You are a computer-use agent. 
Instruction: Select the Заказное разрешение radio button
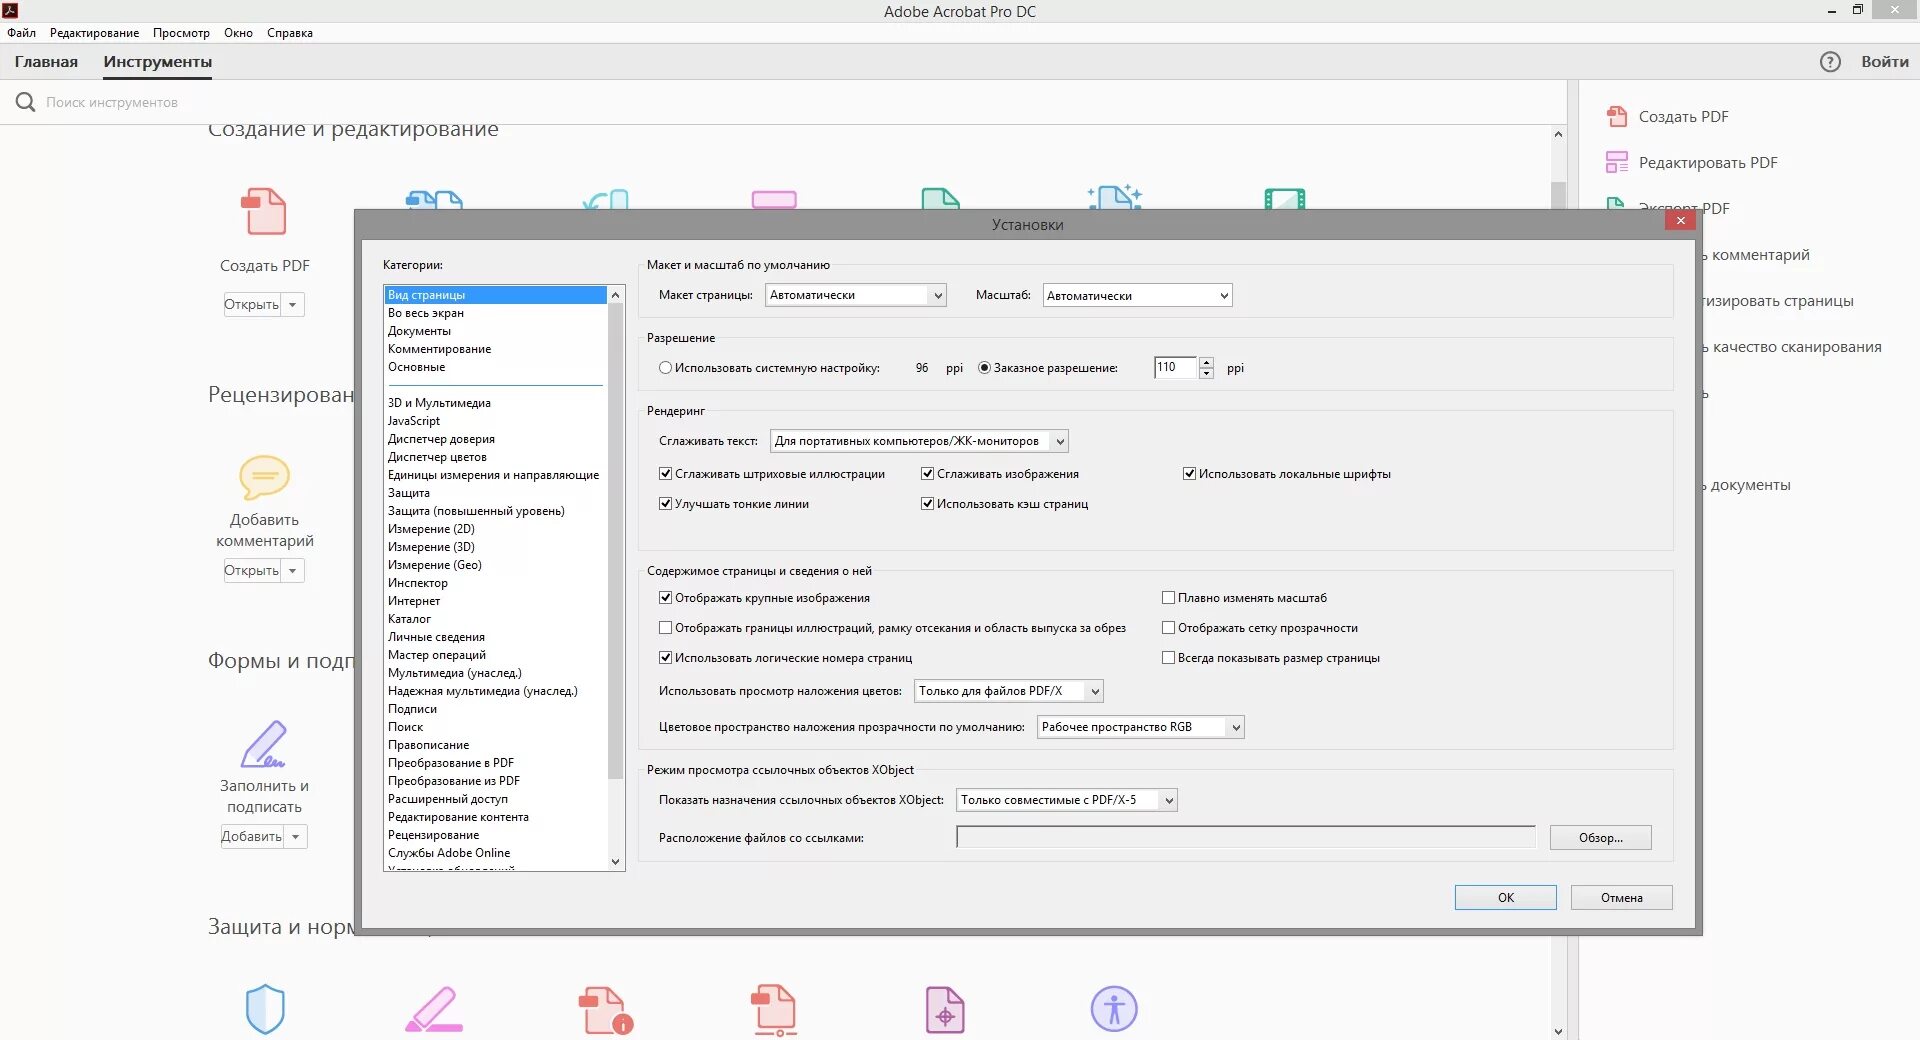pos(984,368)
